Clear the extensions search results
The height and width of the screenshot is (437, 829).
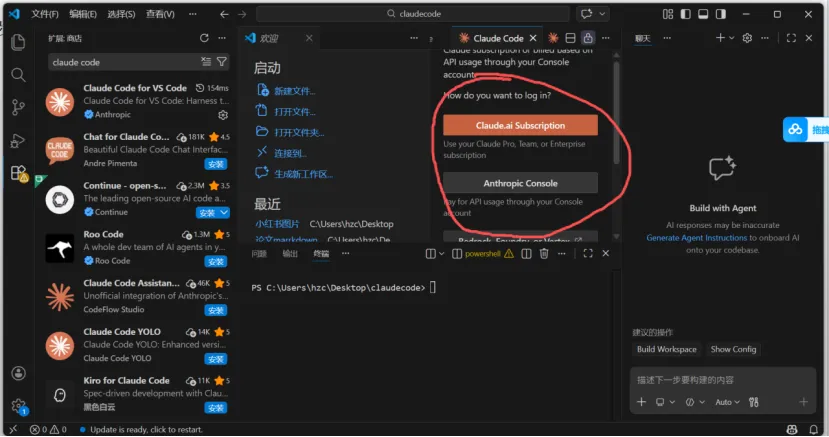[206, 62]
